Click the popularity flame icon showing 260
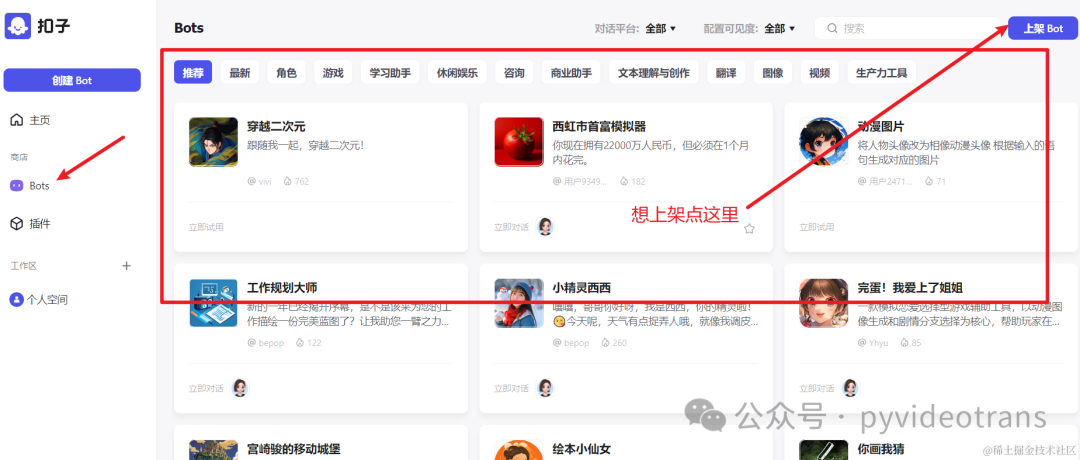The width and height of the screenshot is (1080, 460). pos(605,342)
